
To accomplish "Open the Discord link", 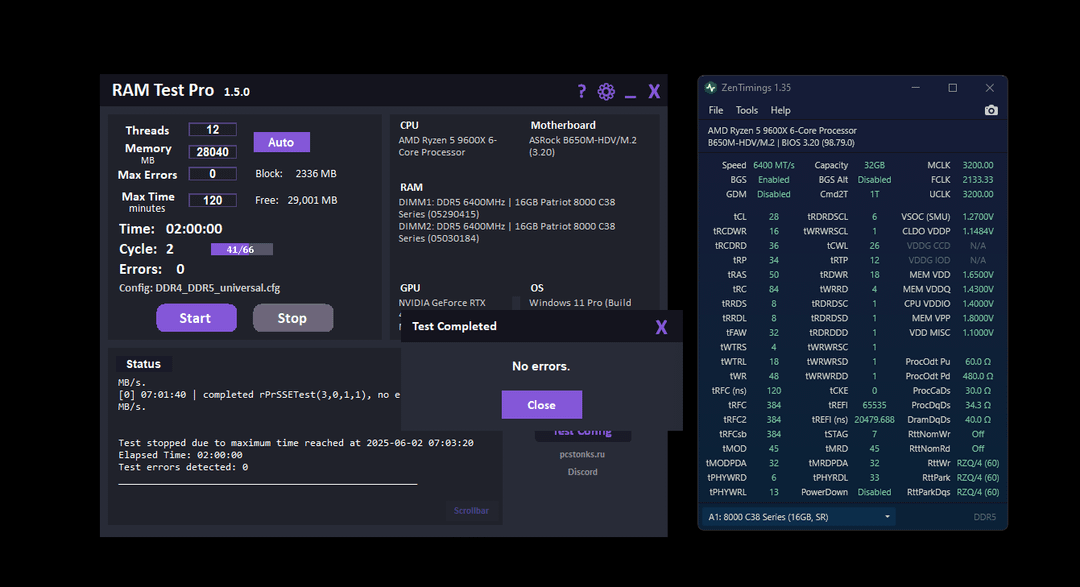I will [583, 472].
